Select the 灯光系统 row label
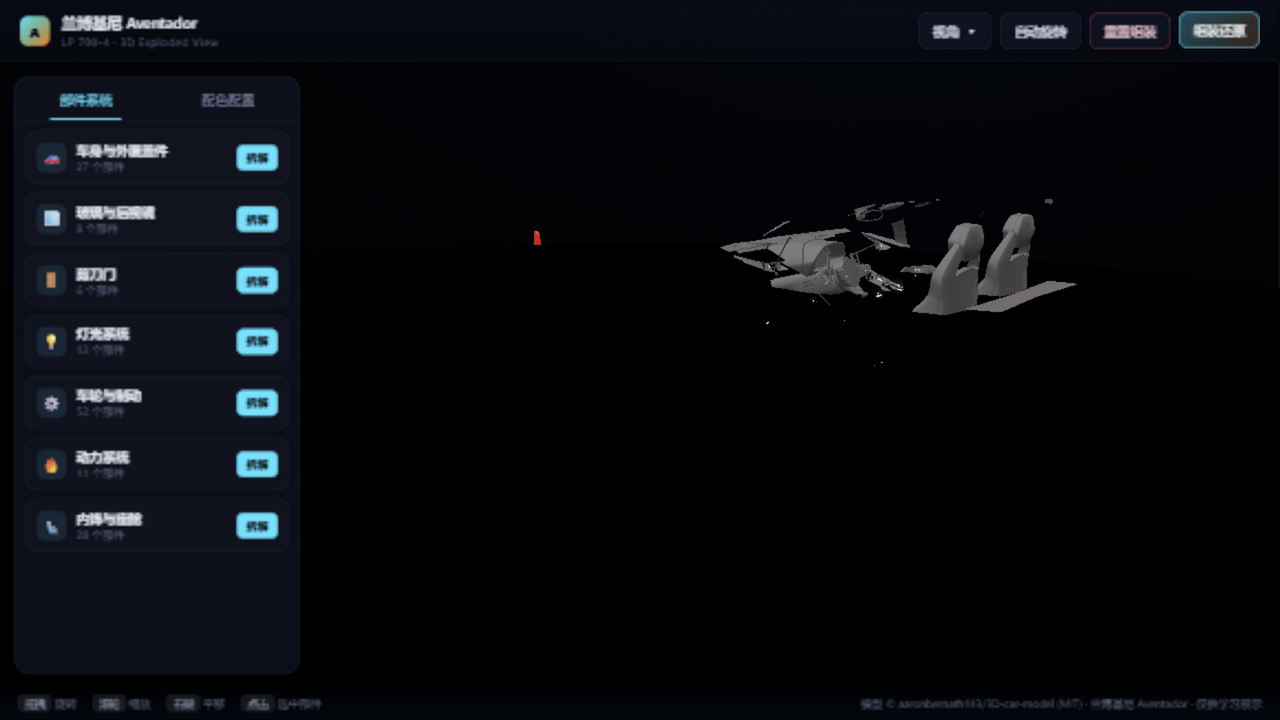This screenshot has width=1280, height=720. tap(102, 334)
